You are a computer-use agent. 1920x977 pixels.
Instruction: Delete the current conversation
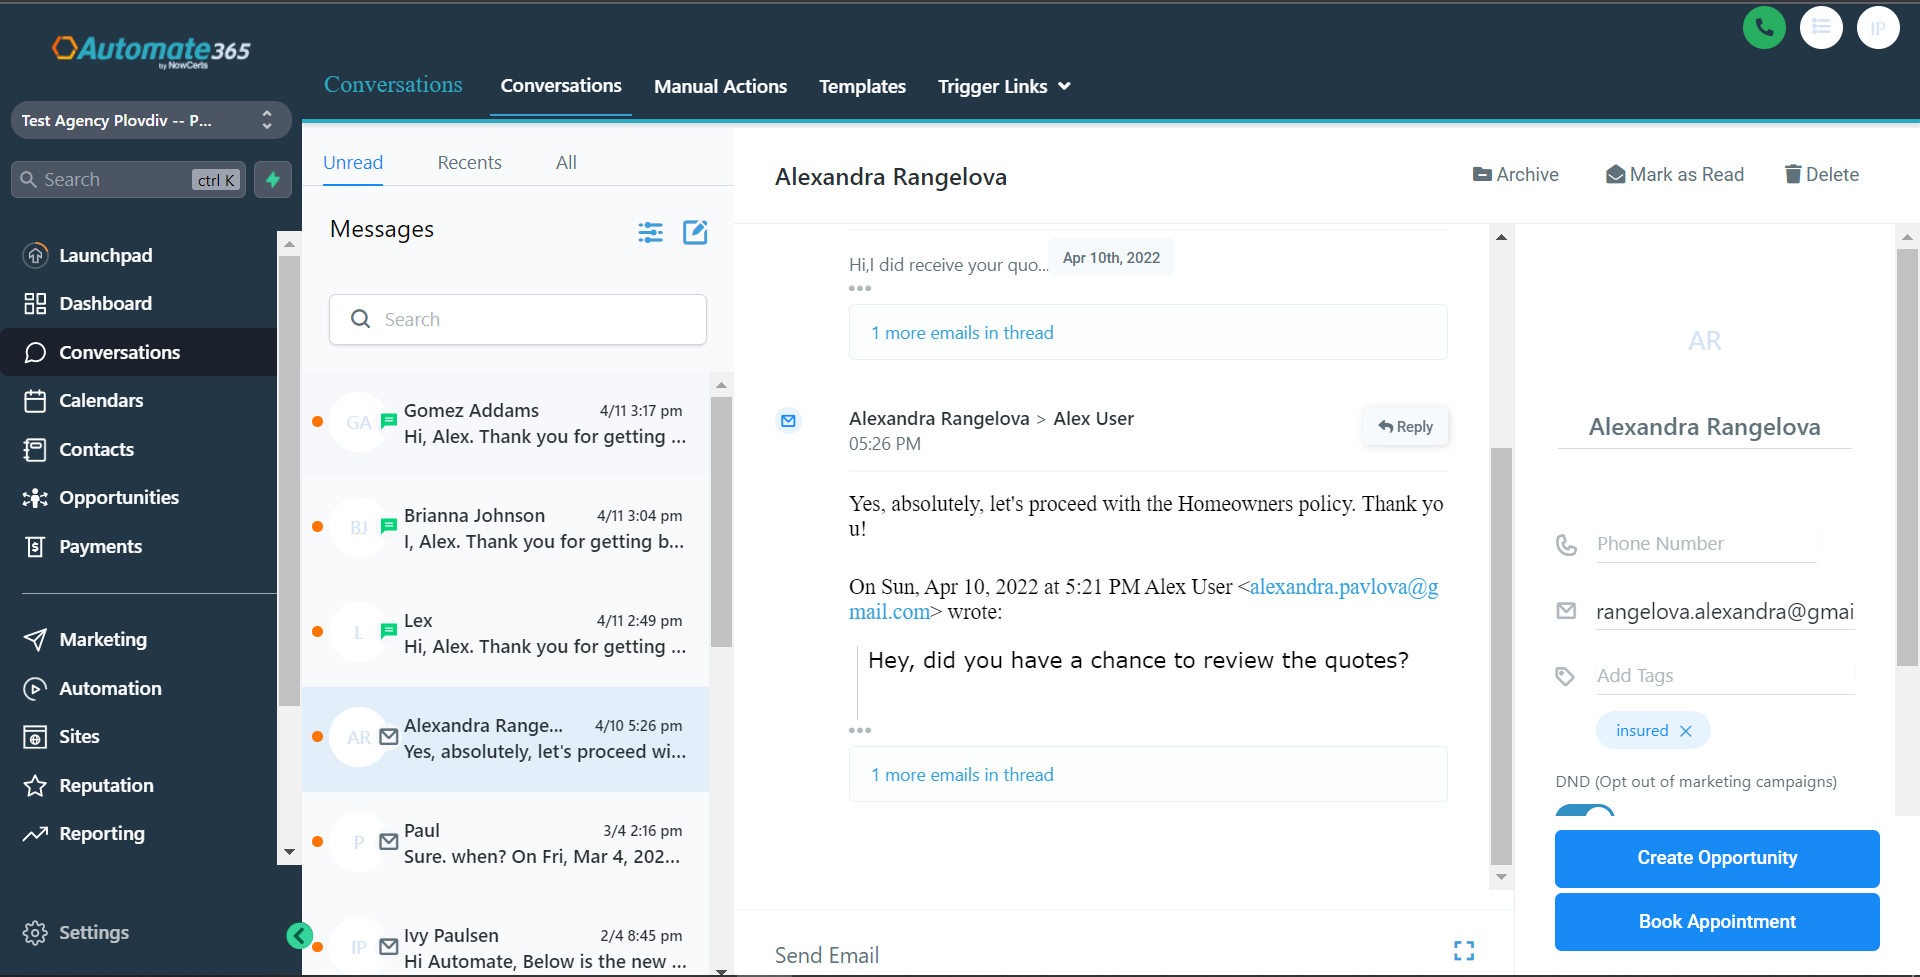pyautogui.click(x=1821, y=174)
